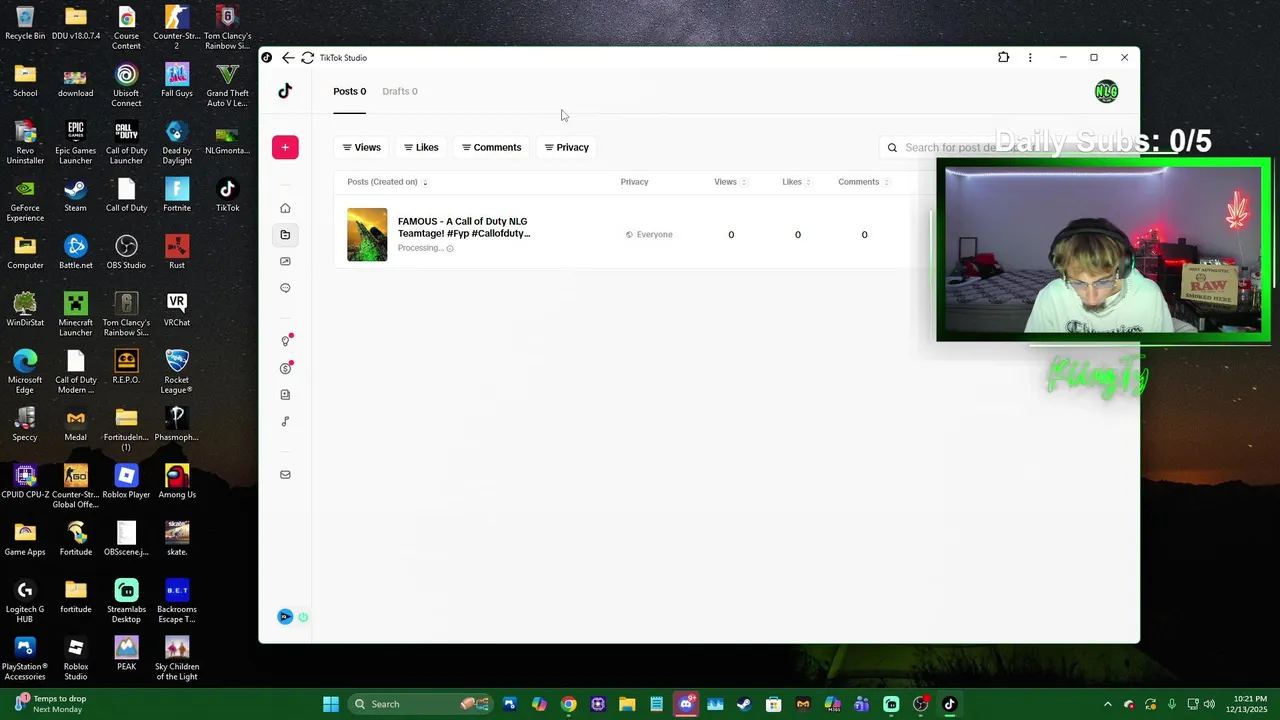Select the OBS Studio desktop shortcut
This screenshot has height=720, width=1280.
[x=126, y=252]
